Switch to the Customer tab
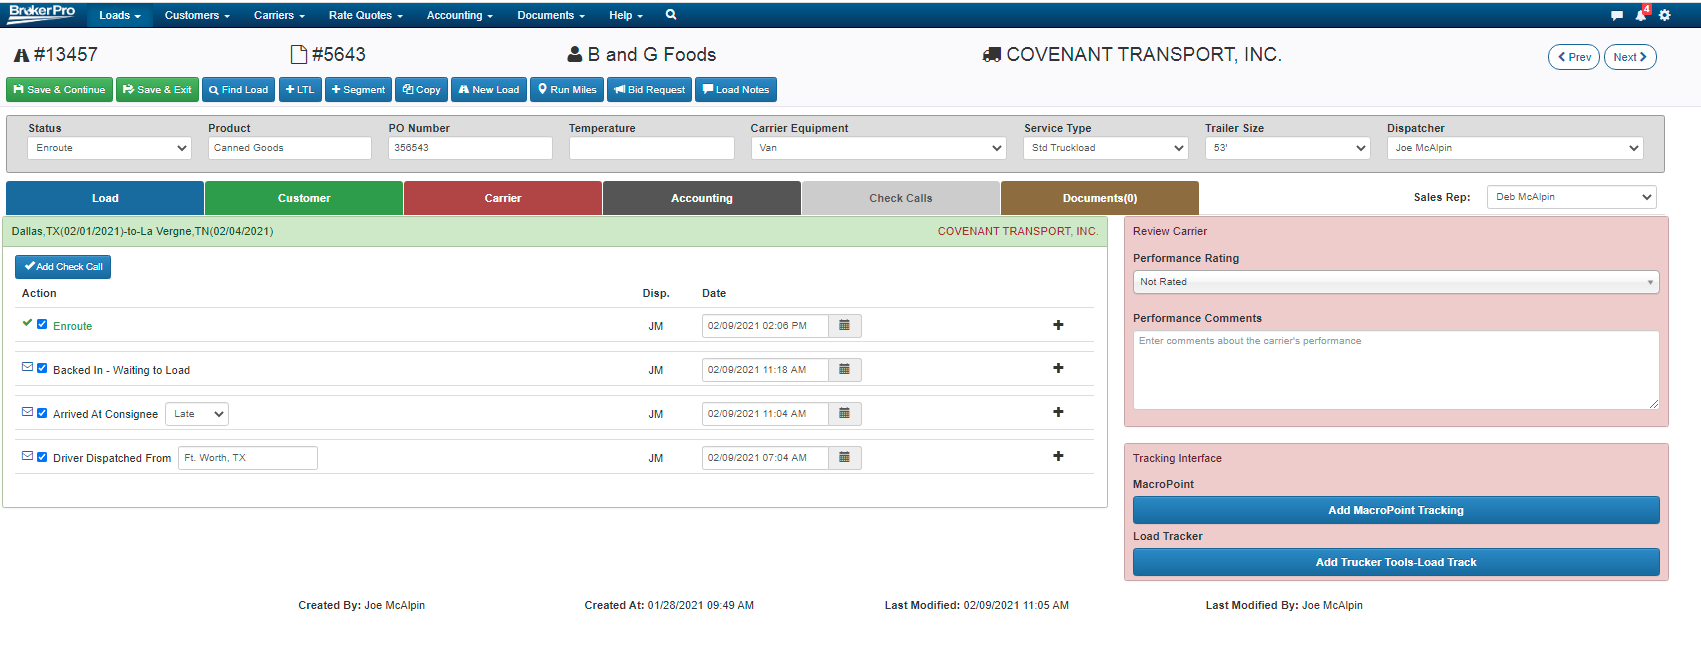Screen dimensions: 1701x672 pos(304,198)
